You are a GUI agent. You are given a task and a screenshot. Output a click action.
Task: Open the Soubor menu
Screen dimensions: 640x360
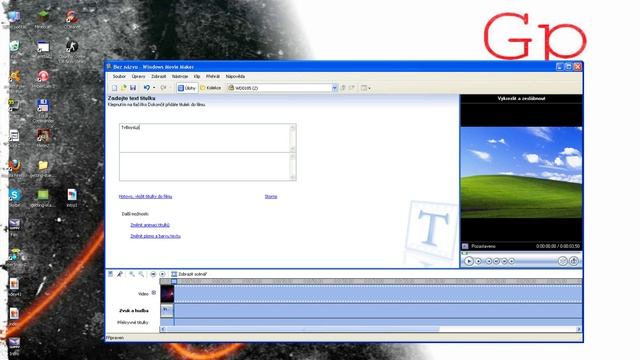point(119,76)
